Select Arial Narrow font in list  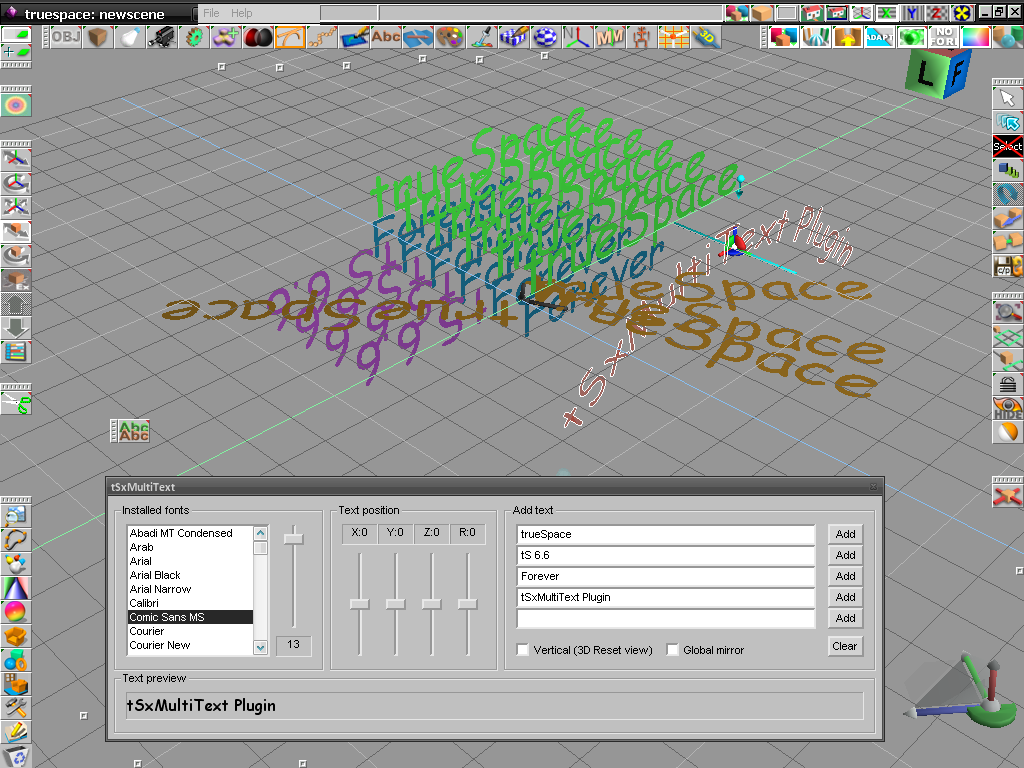(x=190, y=589)
